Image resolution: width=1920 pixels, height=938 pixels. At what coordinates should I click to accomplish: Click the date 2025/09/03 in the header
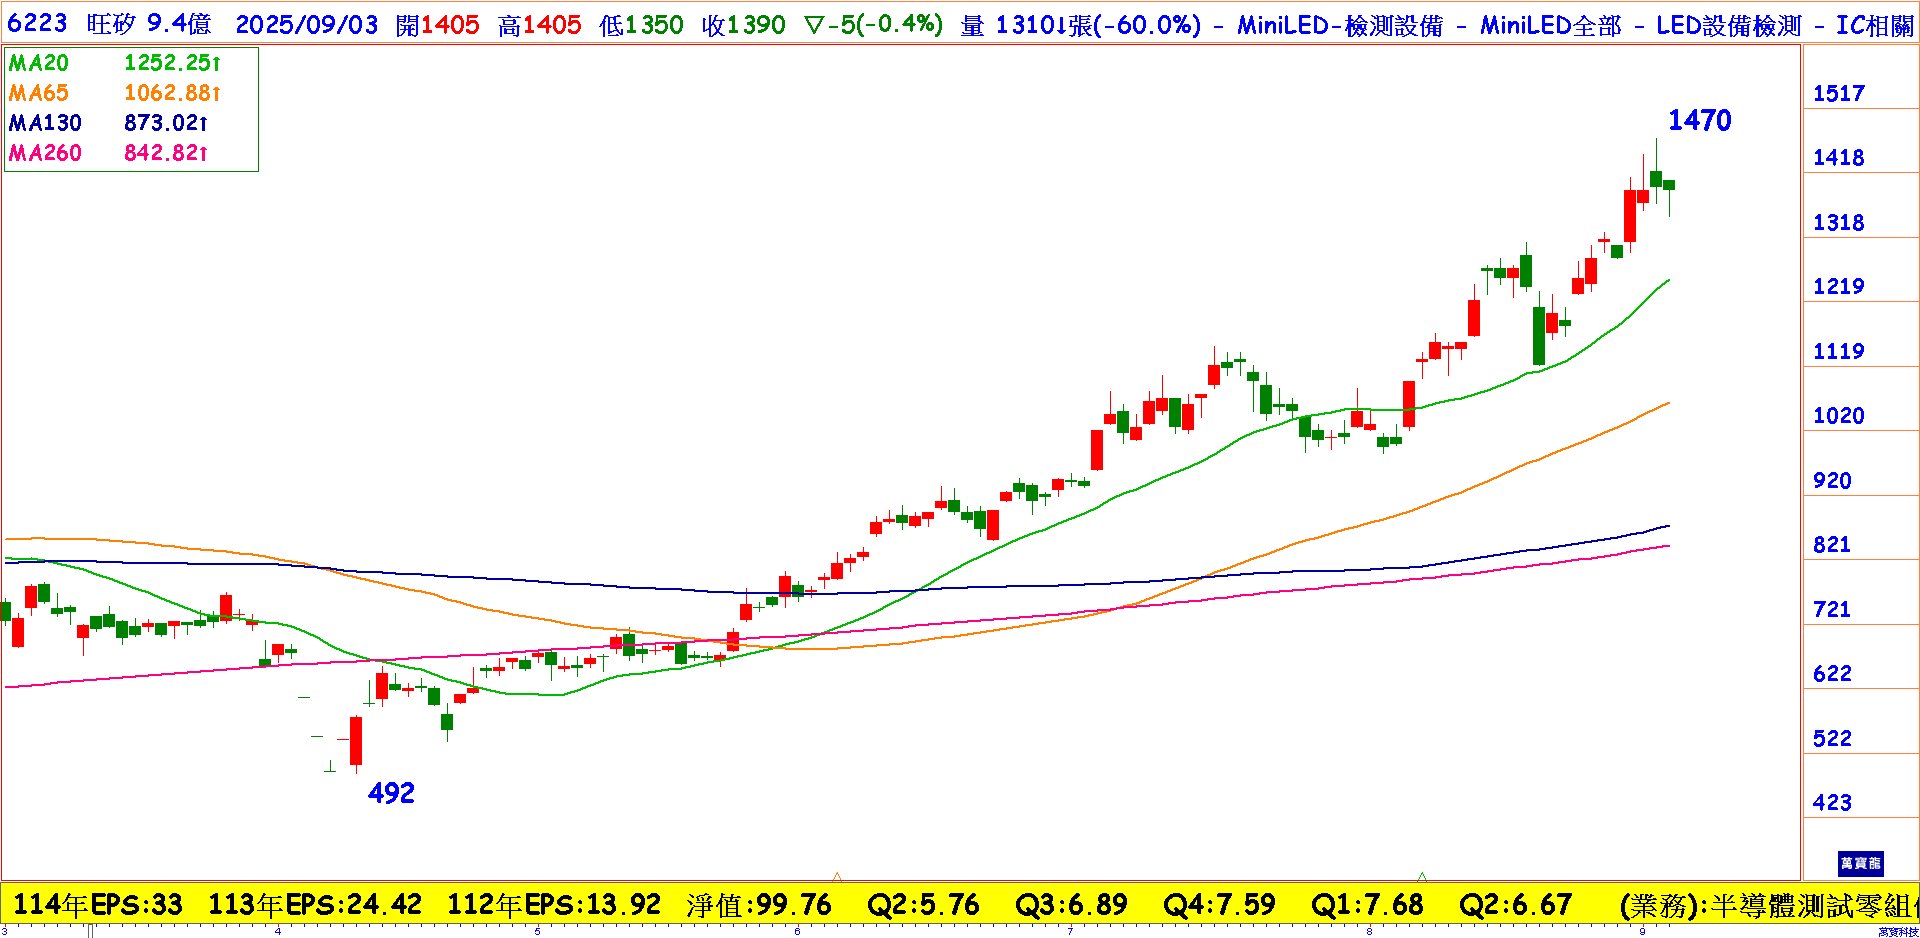[307, 25]
